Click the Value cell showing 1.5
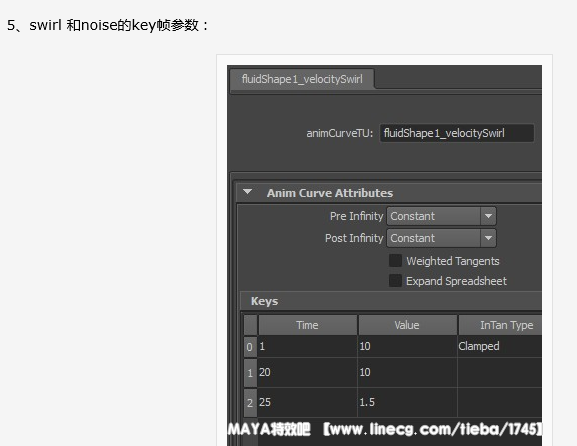The width and height of the screenshot is (577, 446). [x=407, y=402]
